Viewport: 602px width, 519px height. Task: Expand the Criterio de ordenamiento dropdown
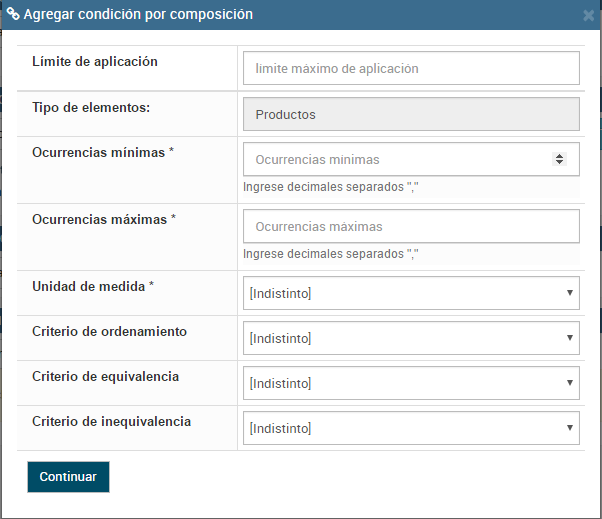[x=411, y=339]
